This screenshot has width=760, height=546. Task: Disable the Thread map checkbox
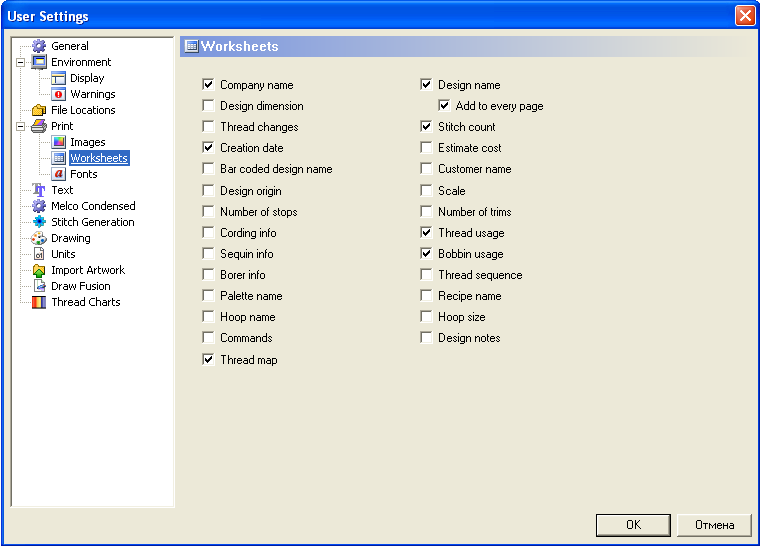(x=208, y=359)
